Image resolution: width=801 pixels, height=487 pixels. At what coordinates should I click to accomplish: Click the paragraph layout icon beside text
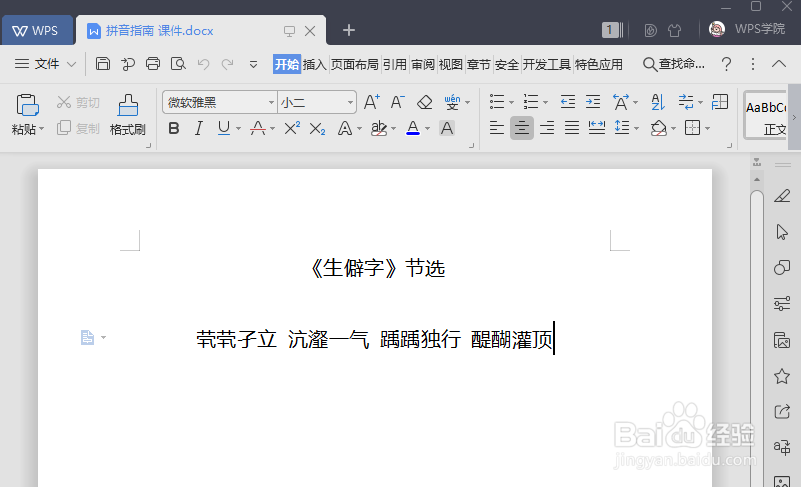(87, 337)
